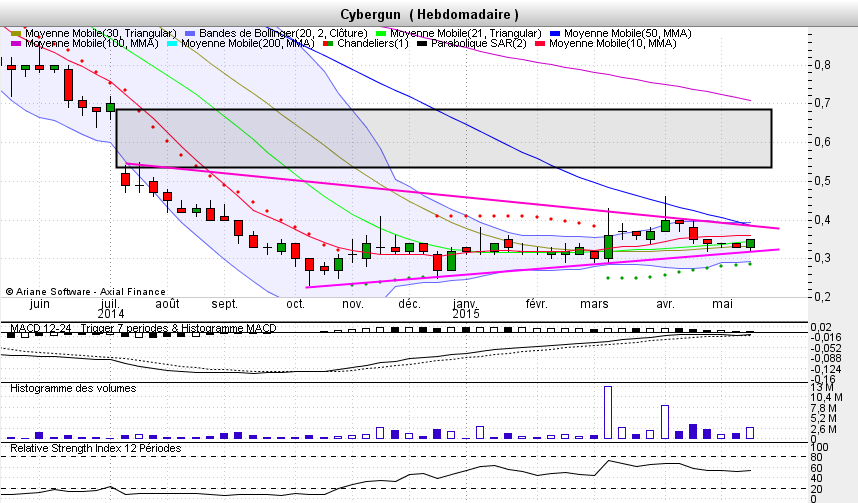Viewport: 858px width, 503px height.
Task: Click the Moyenne Mobile(100, MMA) legend label
Action: (x=91, y=43)
